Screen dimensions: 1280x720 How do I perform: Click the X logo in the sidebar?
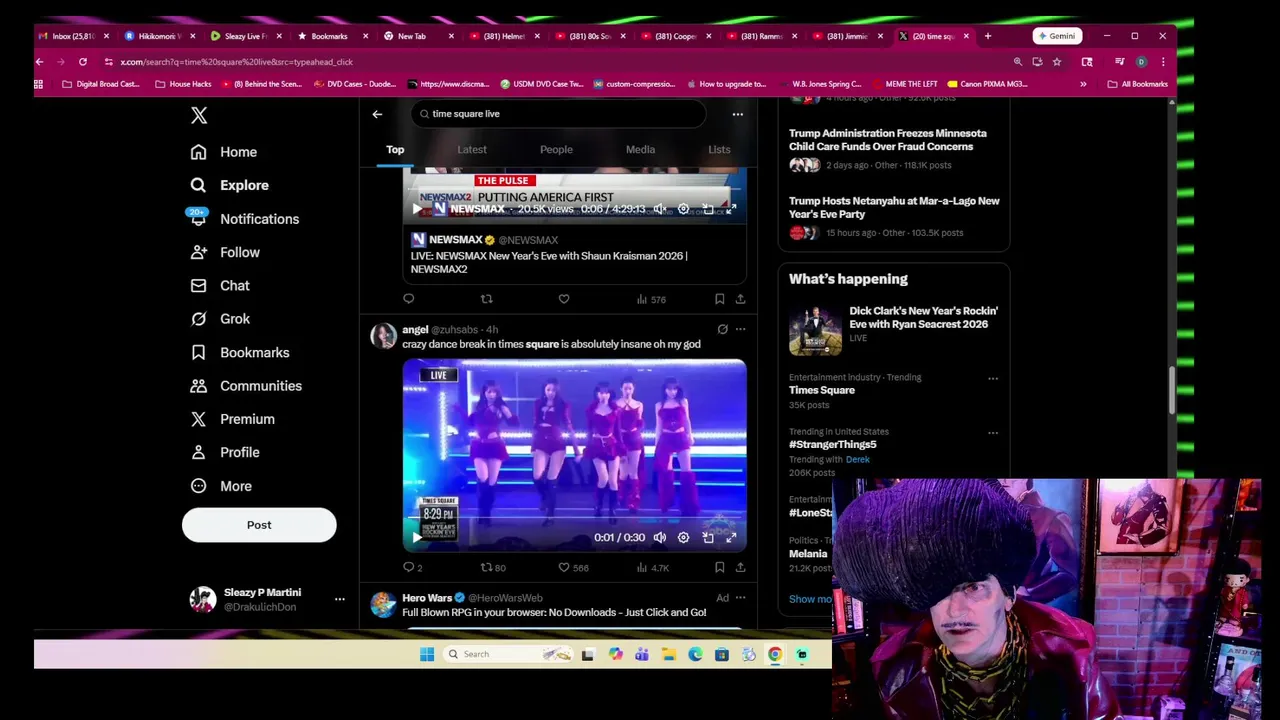coord(199,116)
